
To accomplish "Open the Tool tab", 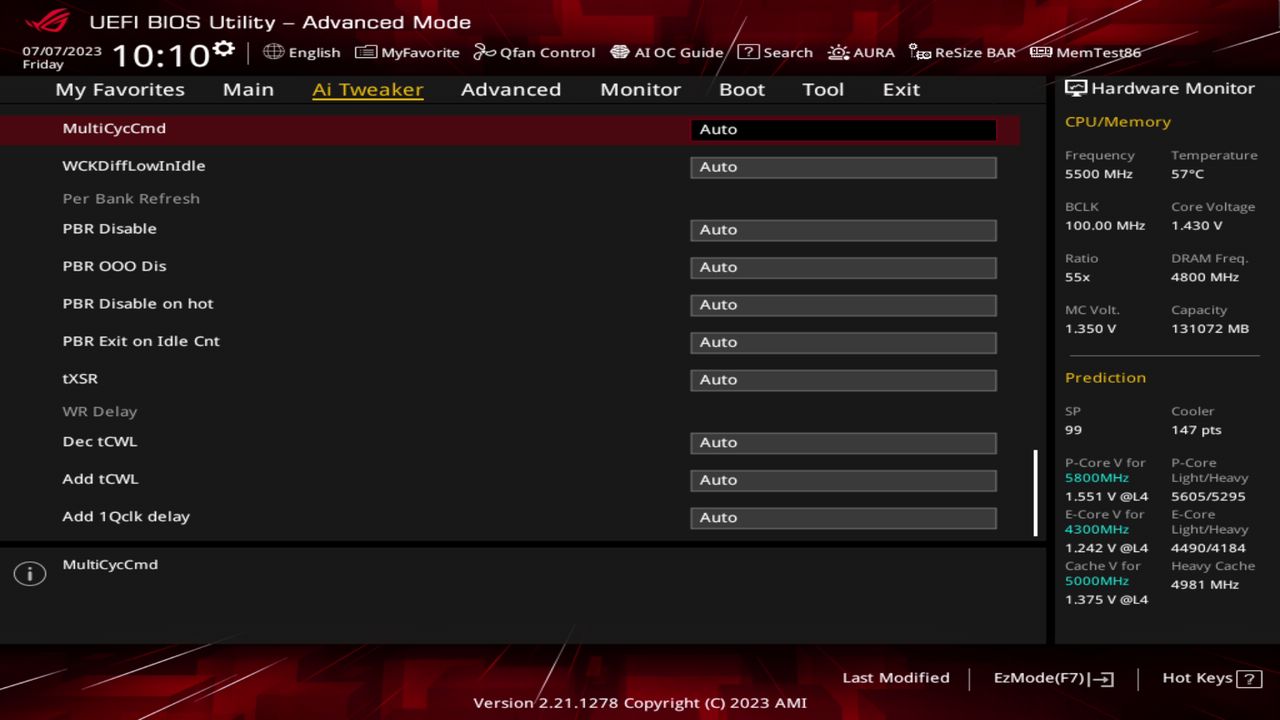I will click(823, 89).
